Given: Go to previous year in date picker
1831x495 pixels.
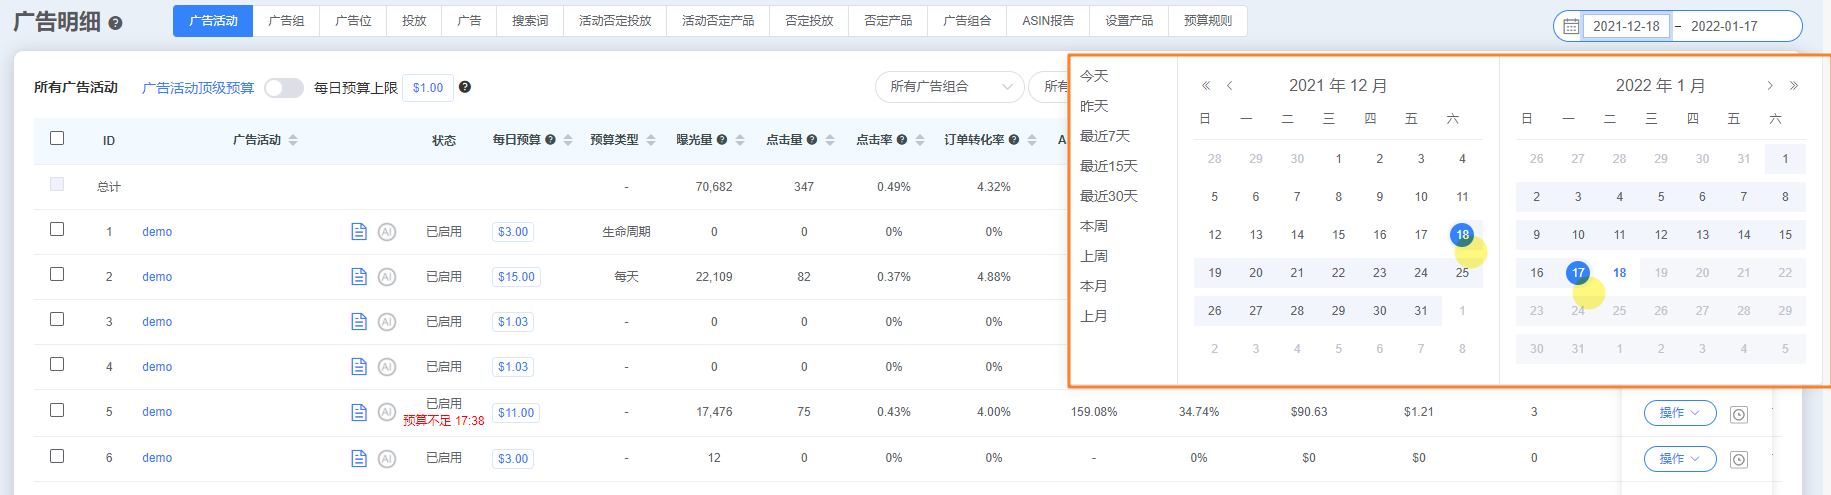Looking at the screenshot, I should (1206, 86).
